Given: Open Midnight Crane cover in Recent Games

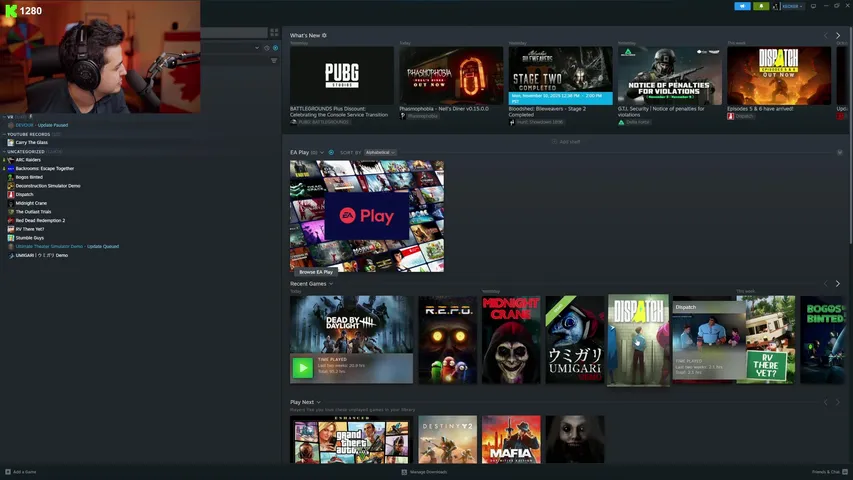Looking at the screenshot, I should pyautogui.click(x=511, y=340).
